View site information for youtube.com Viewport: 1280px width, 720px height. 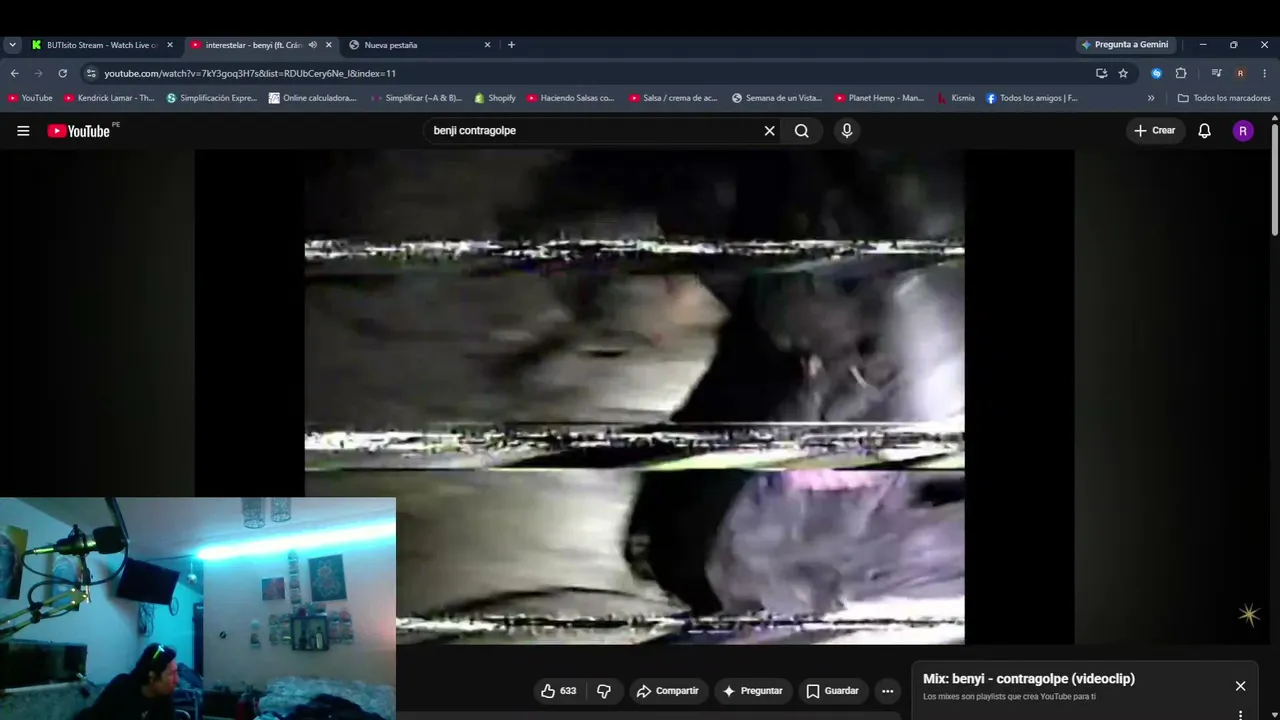click(x=91, y=73)
